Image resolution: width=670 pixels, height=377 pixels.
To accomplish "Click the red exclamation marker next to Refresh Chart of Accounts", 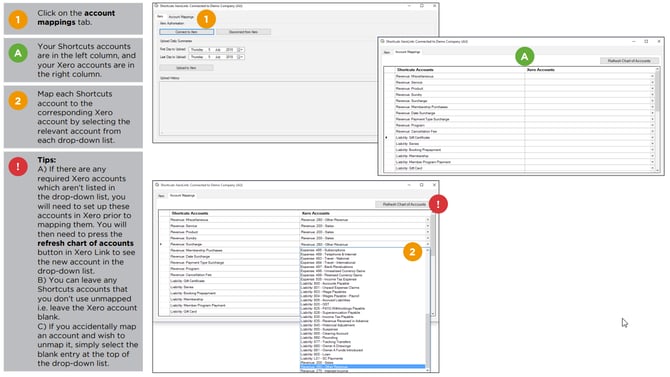I will [x=438, y=204].
